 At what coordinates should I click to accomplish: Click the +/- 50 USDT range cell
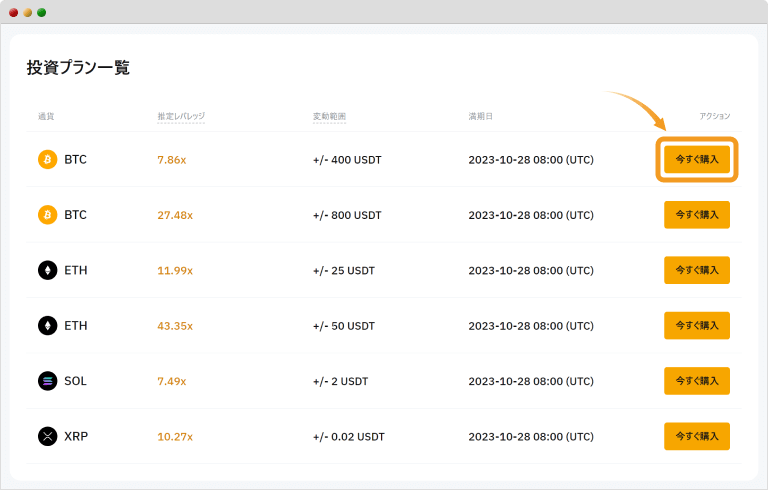pyautogui.click(x=343, y=326)
